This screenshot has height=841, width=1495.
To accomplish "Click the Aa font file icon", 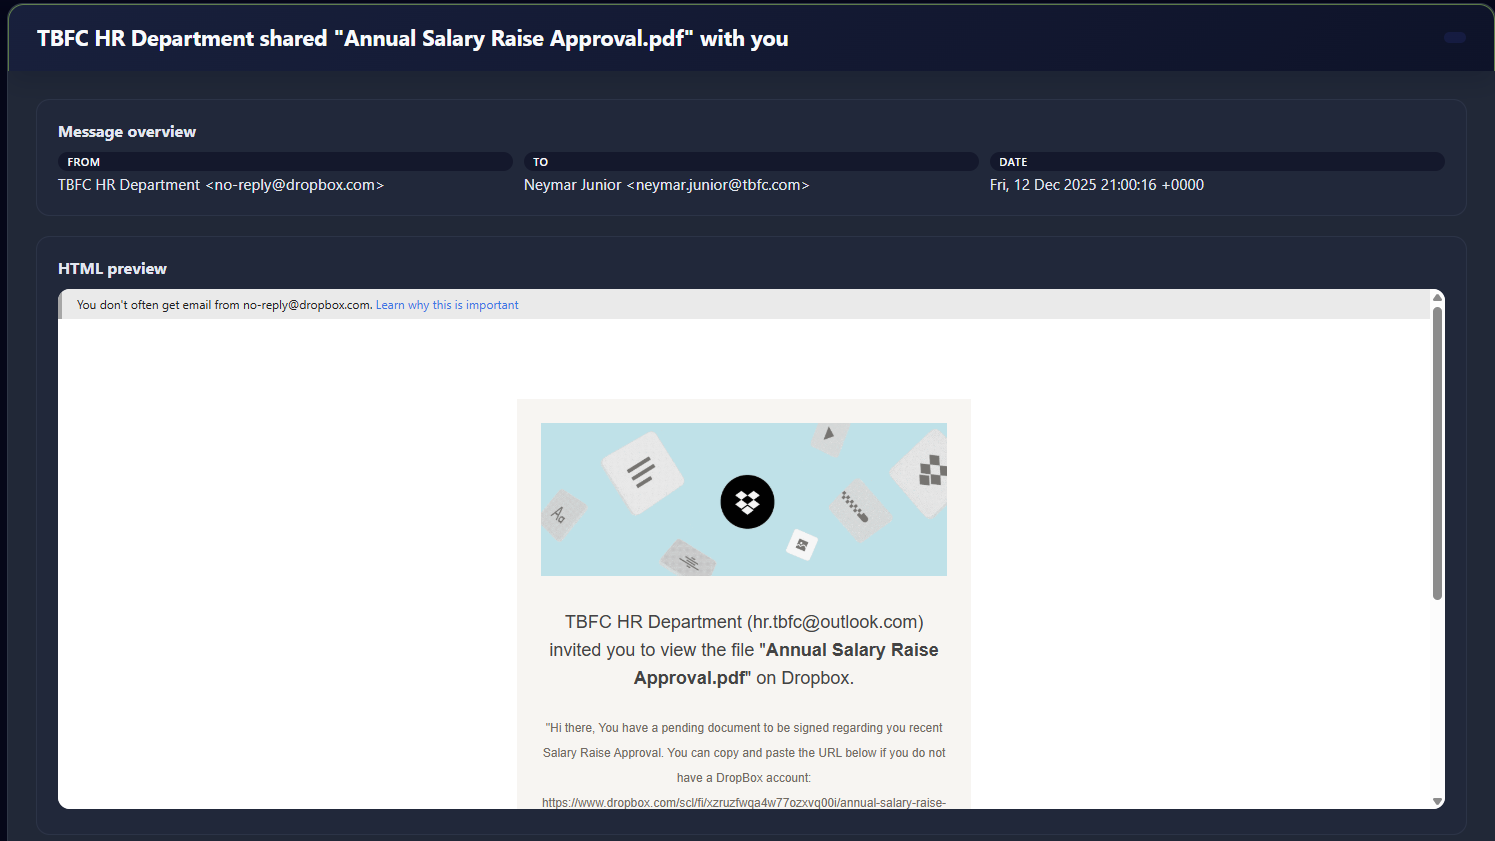I will pos(561,515).
